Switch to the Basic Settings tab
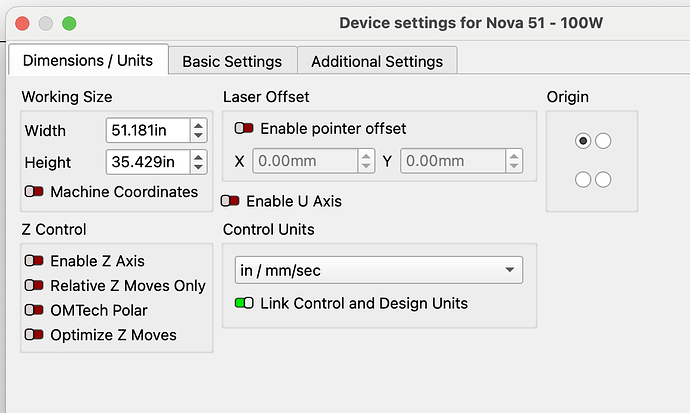This screenshot has width=690, height=413. tap(232, 61)
